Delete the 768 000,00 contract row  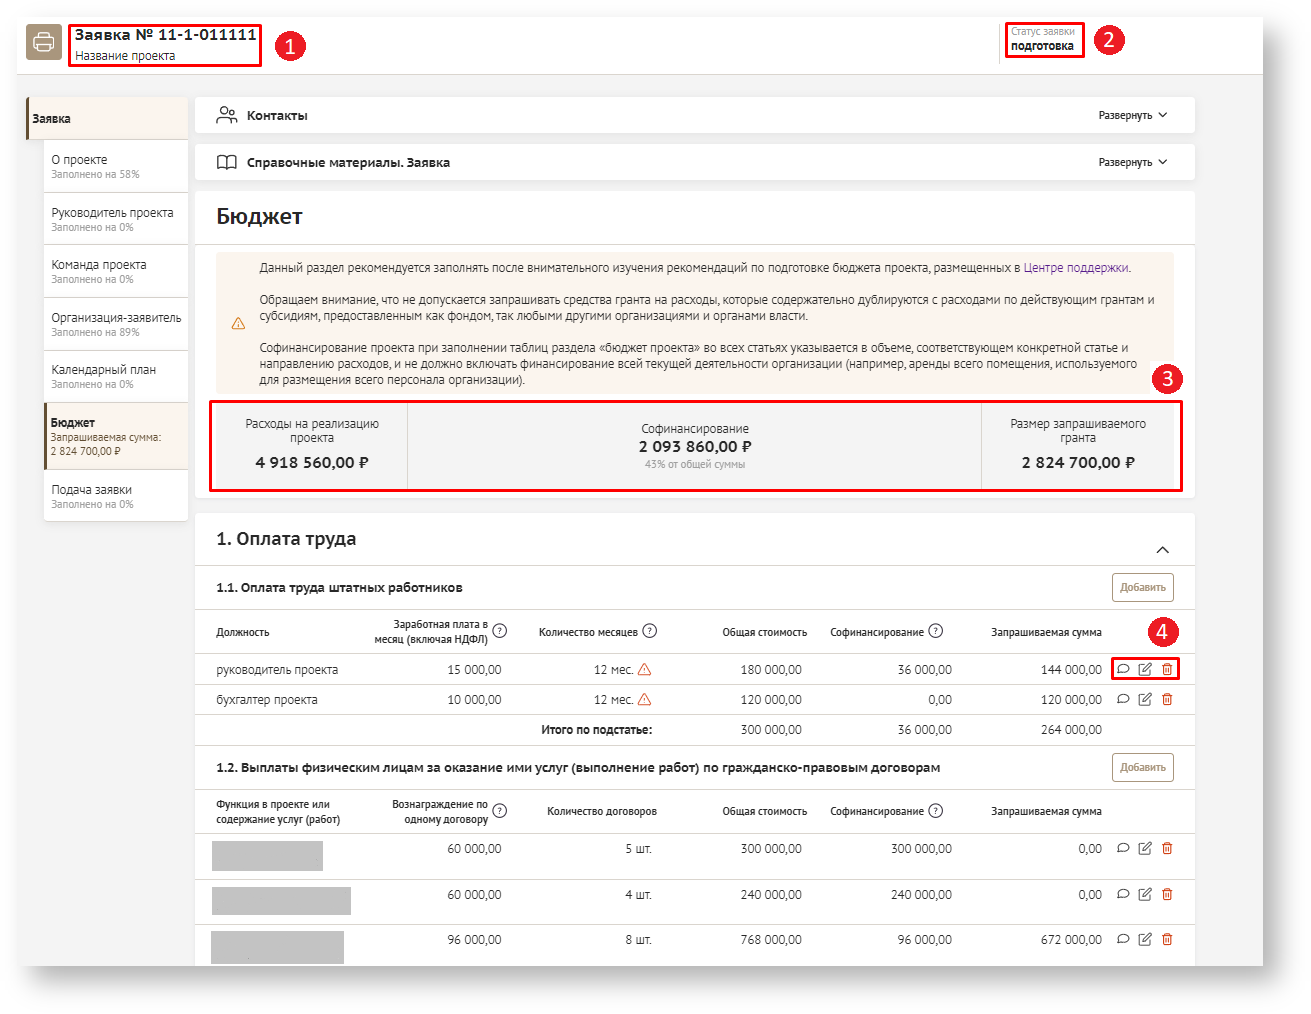pyautogui.click(x=1167, y=939)
